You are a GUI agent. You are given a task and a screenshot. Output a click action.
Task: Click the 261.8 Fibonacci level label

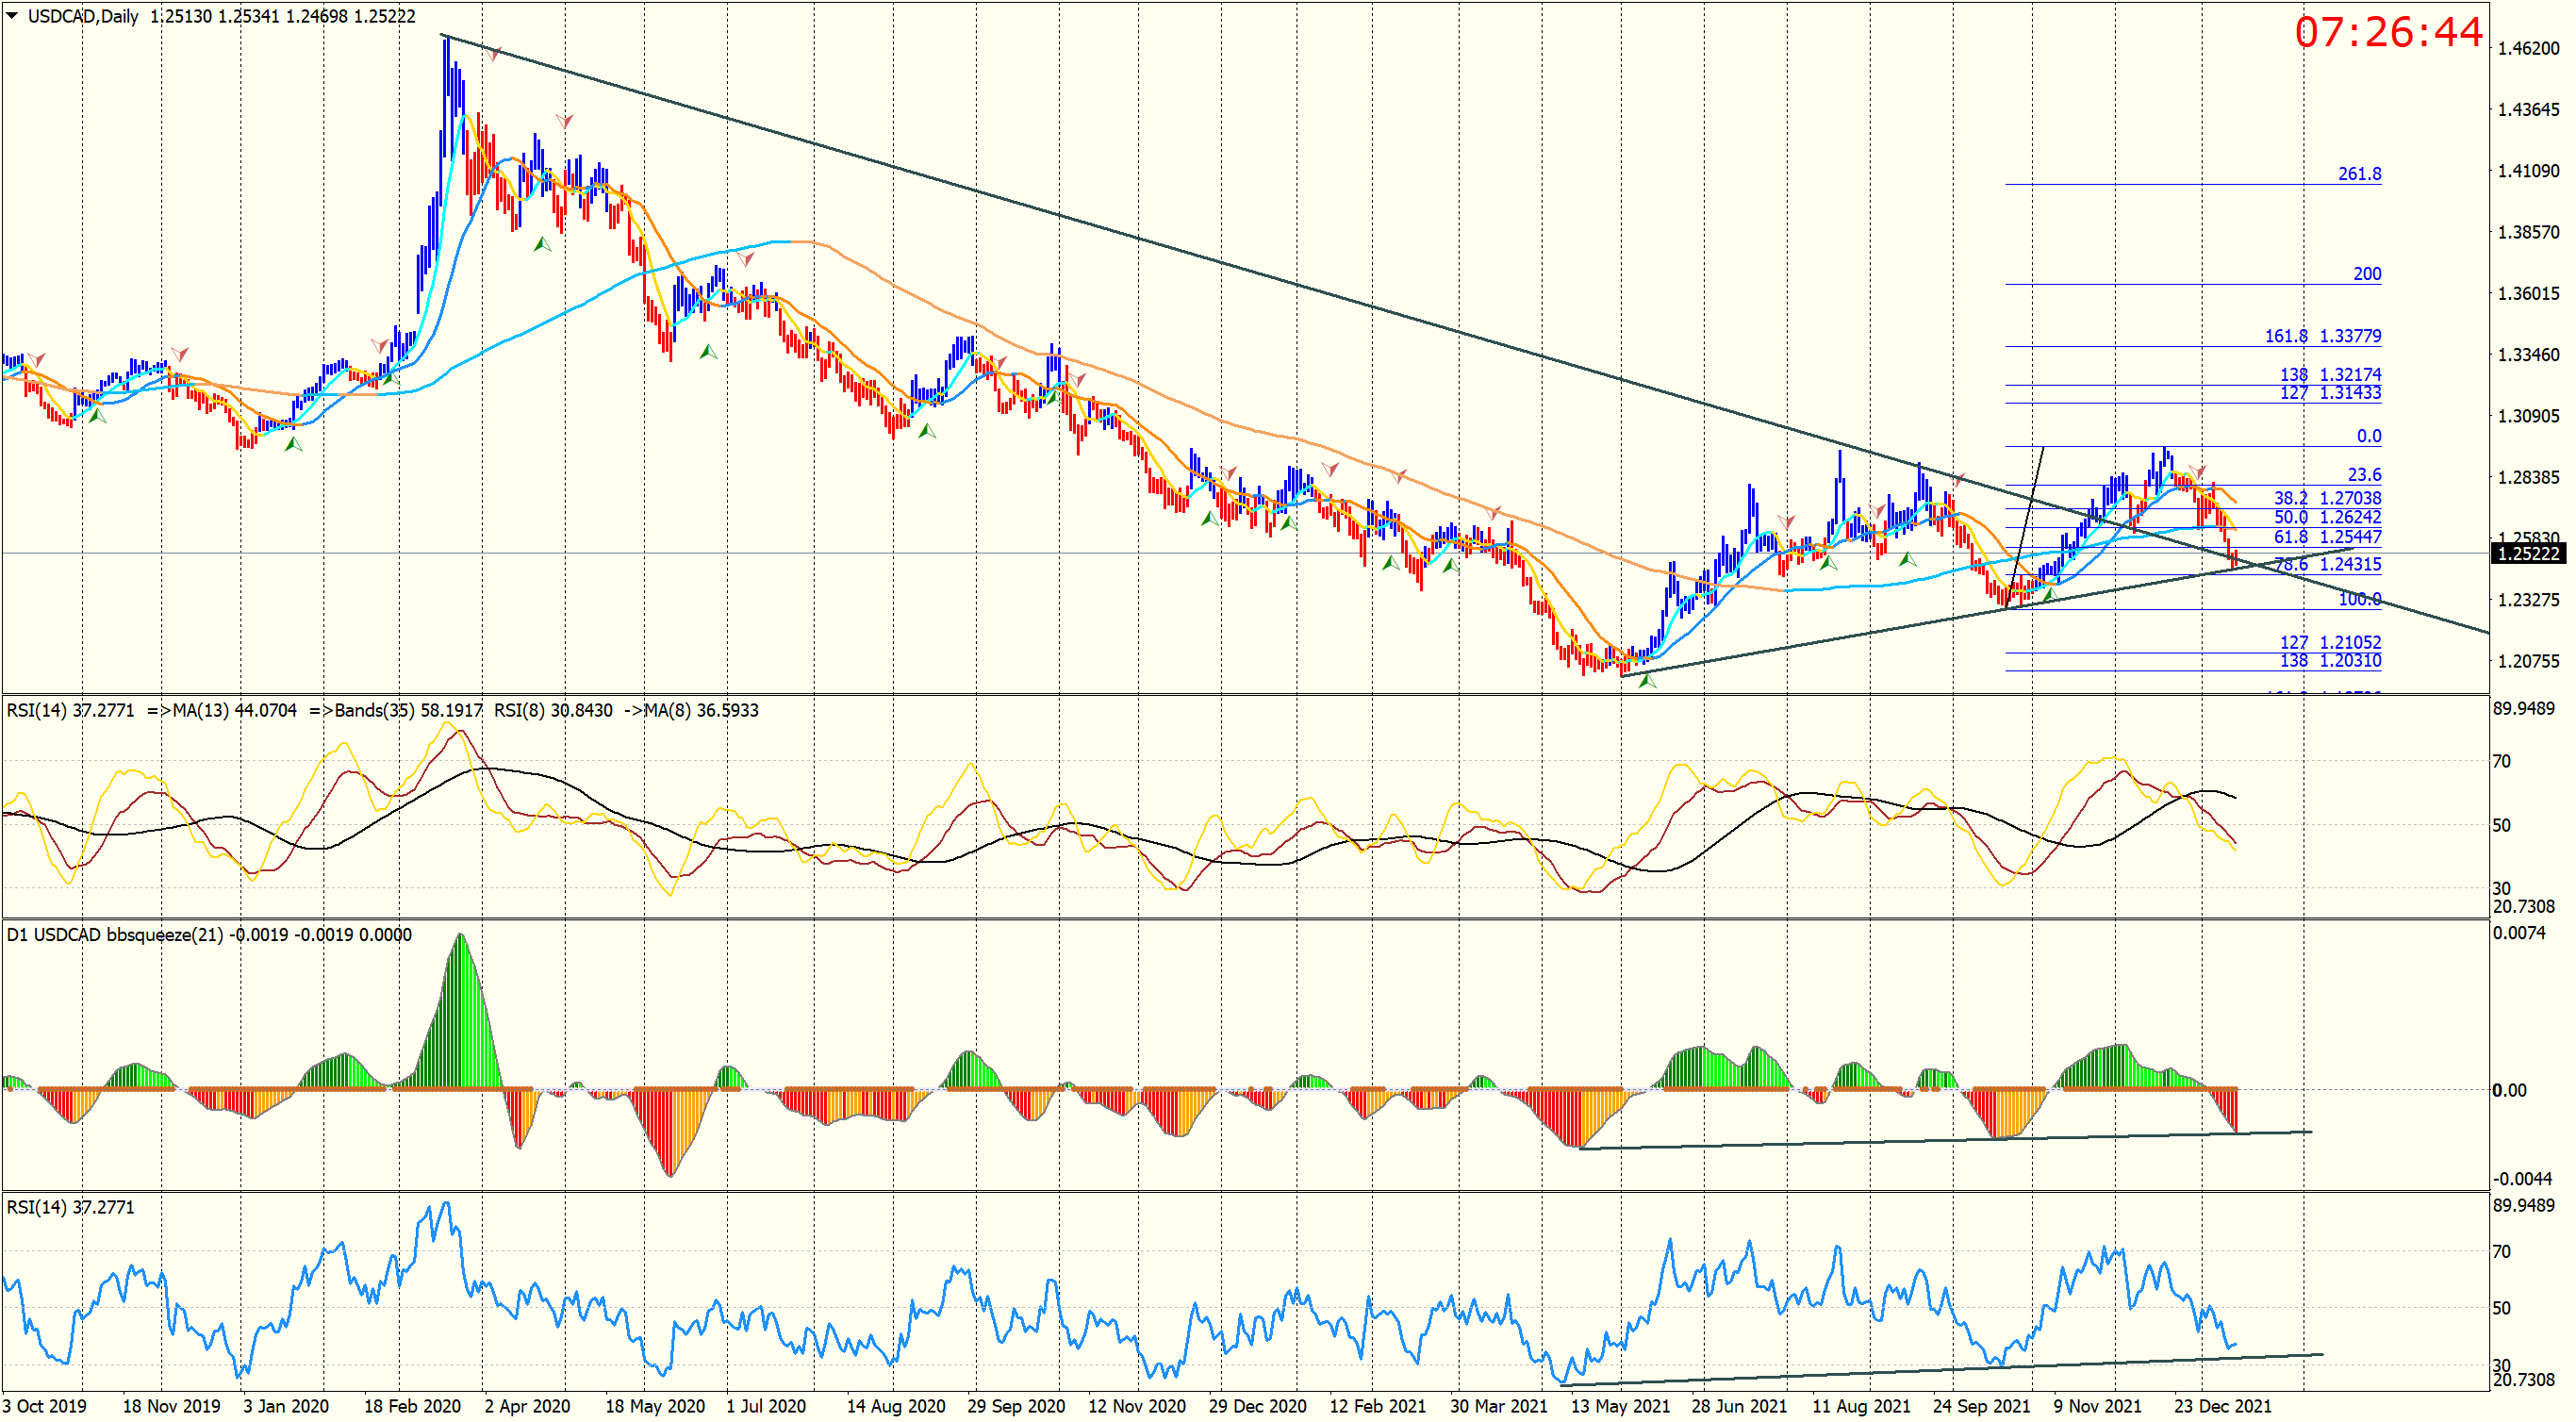pos(2358,174)
